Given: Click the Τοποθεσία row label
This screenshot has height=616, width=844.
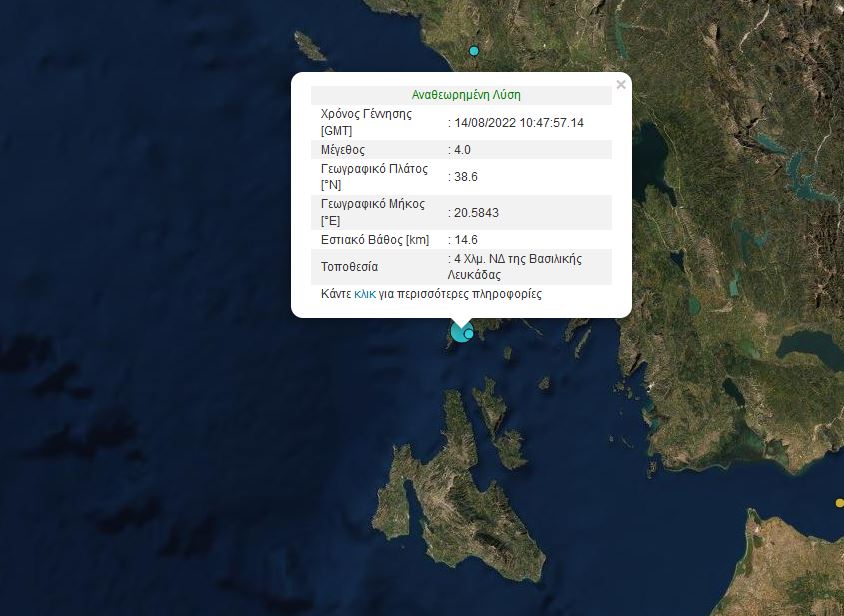Looking at the screenshot, I should [350, 267].
